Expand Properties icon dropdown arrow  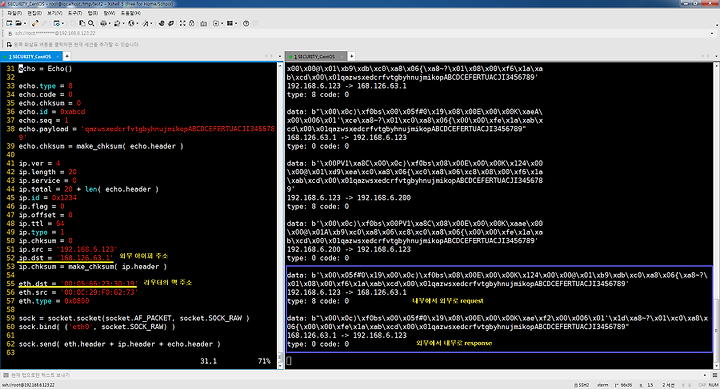63,23
